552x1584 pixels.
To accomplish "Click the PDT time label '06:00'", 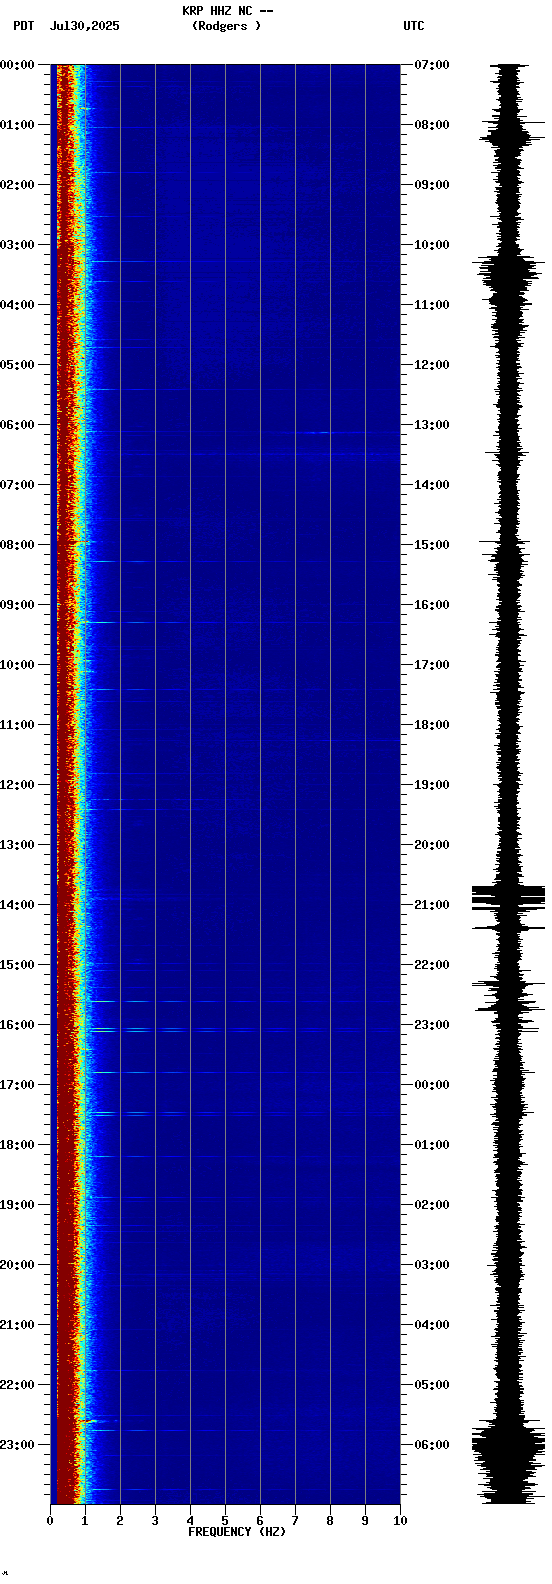I will pyautogui.click(x=17, y=425).
